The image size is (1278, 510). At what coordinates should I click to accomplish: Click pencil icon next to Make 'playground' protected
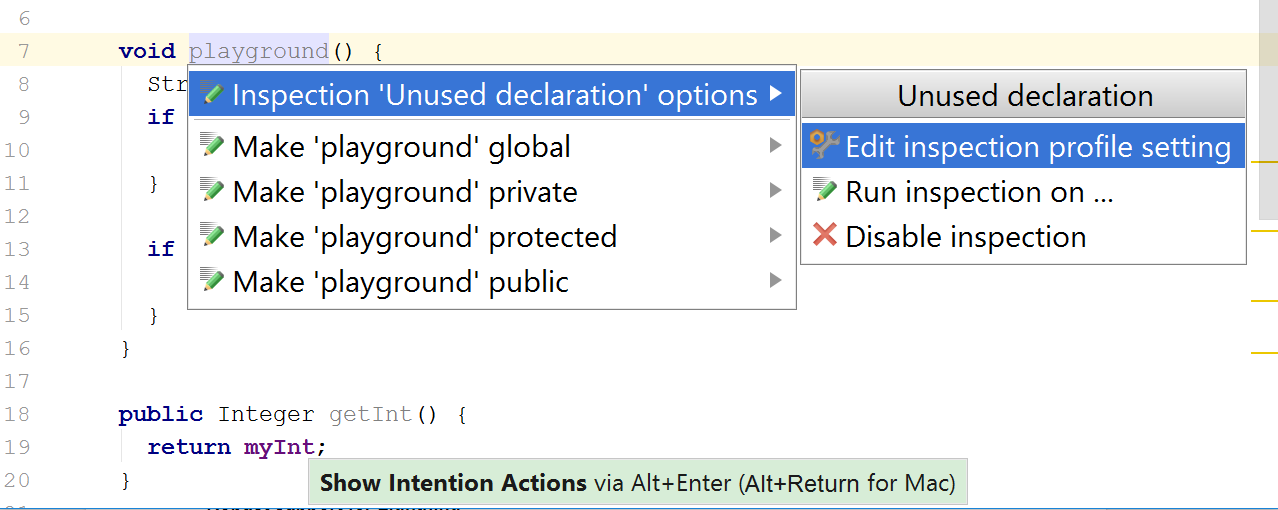[x=211, y=236]
